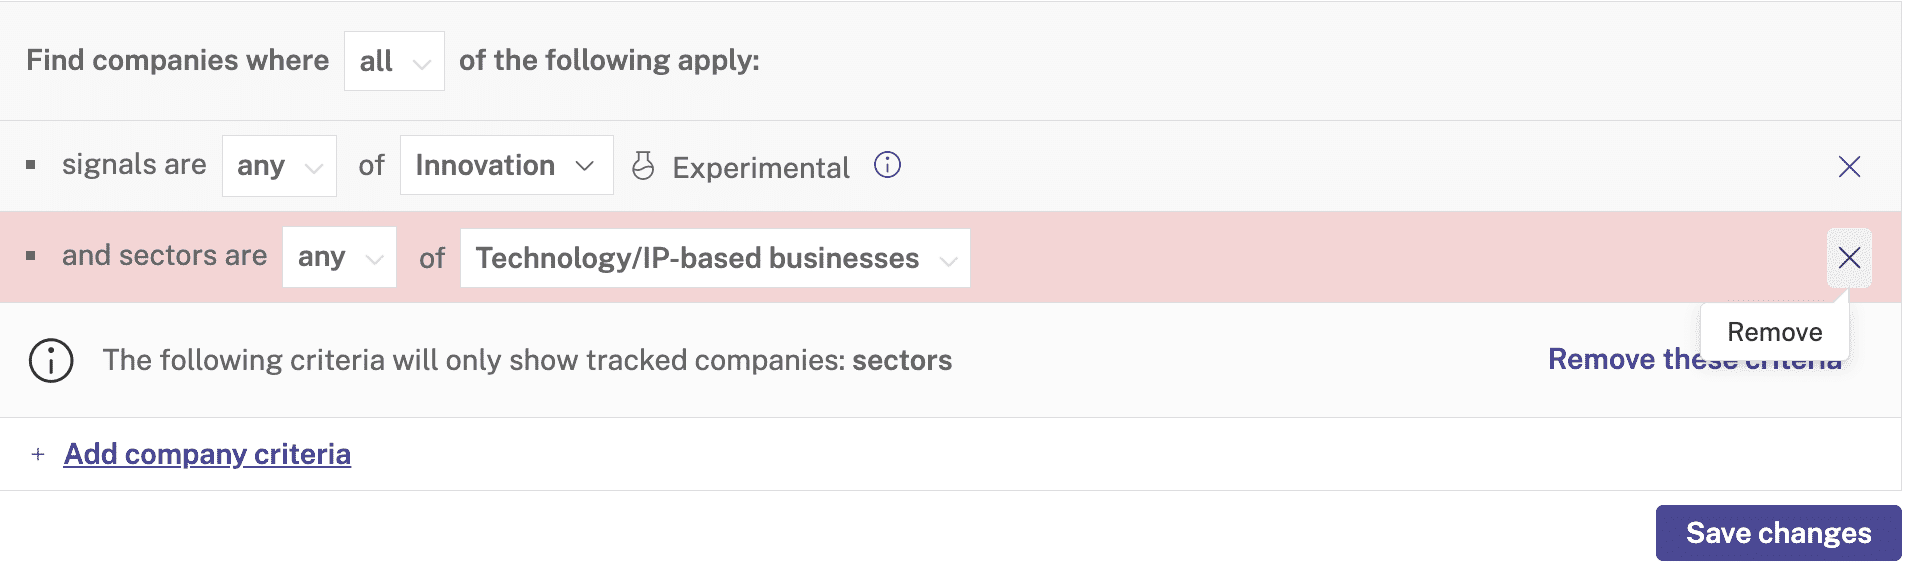The width and height of the screenshot is (1914, 582).
Task: Remove the sectors criteria row
Action: (1849, 258)
